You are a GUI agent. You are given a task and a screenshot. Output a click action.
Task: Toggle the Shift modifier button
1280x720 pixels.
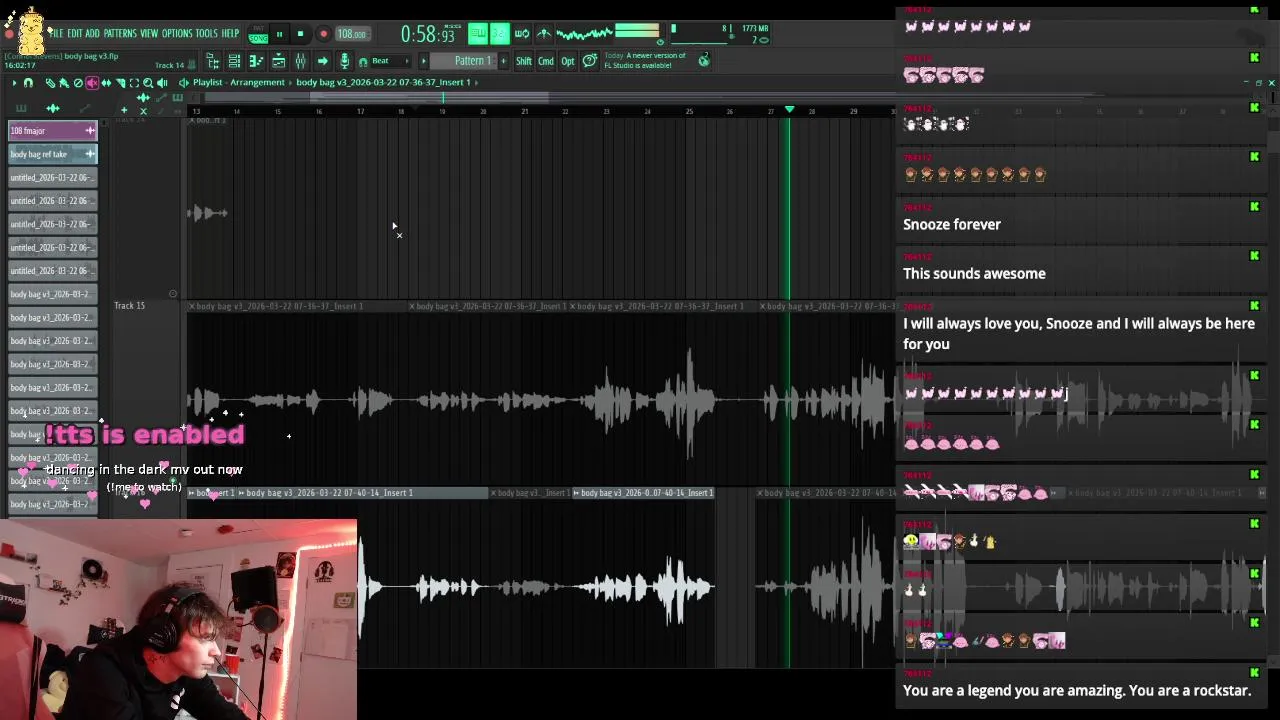coord(524,61)
